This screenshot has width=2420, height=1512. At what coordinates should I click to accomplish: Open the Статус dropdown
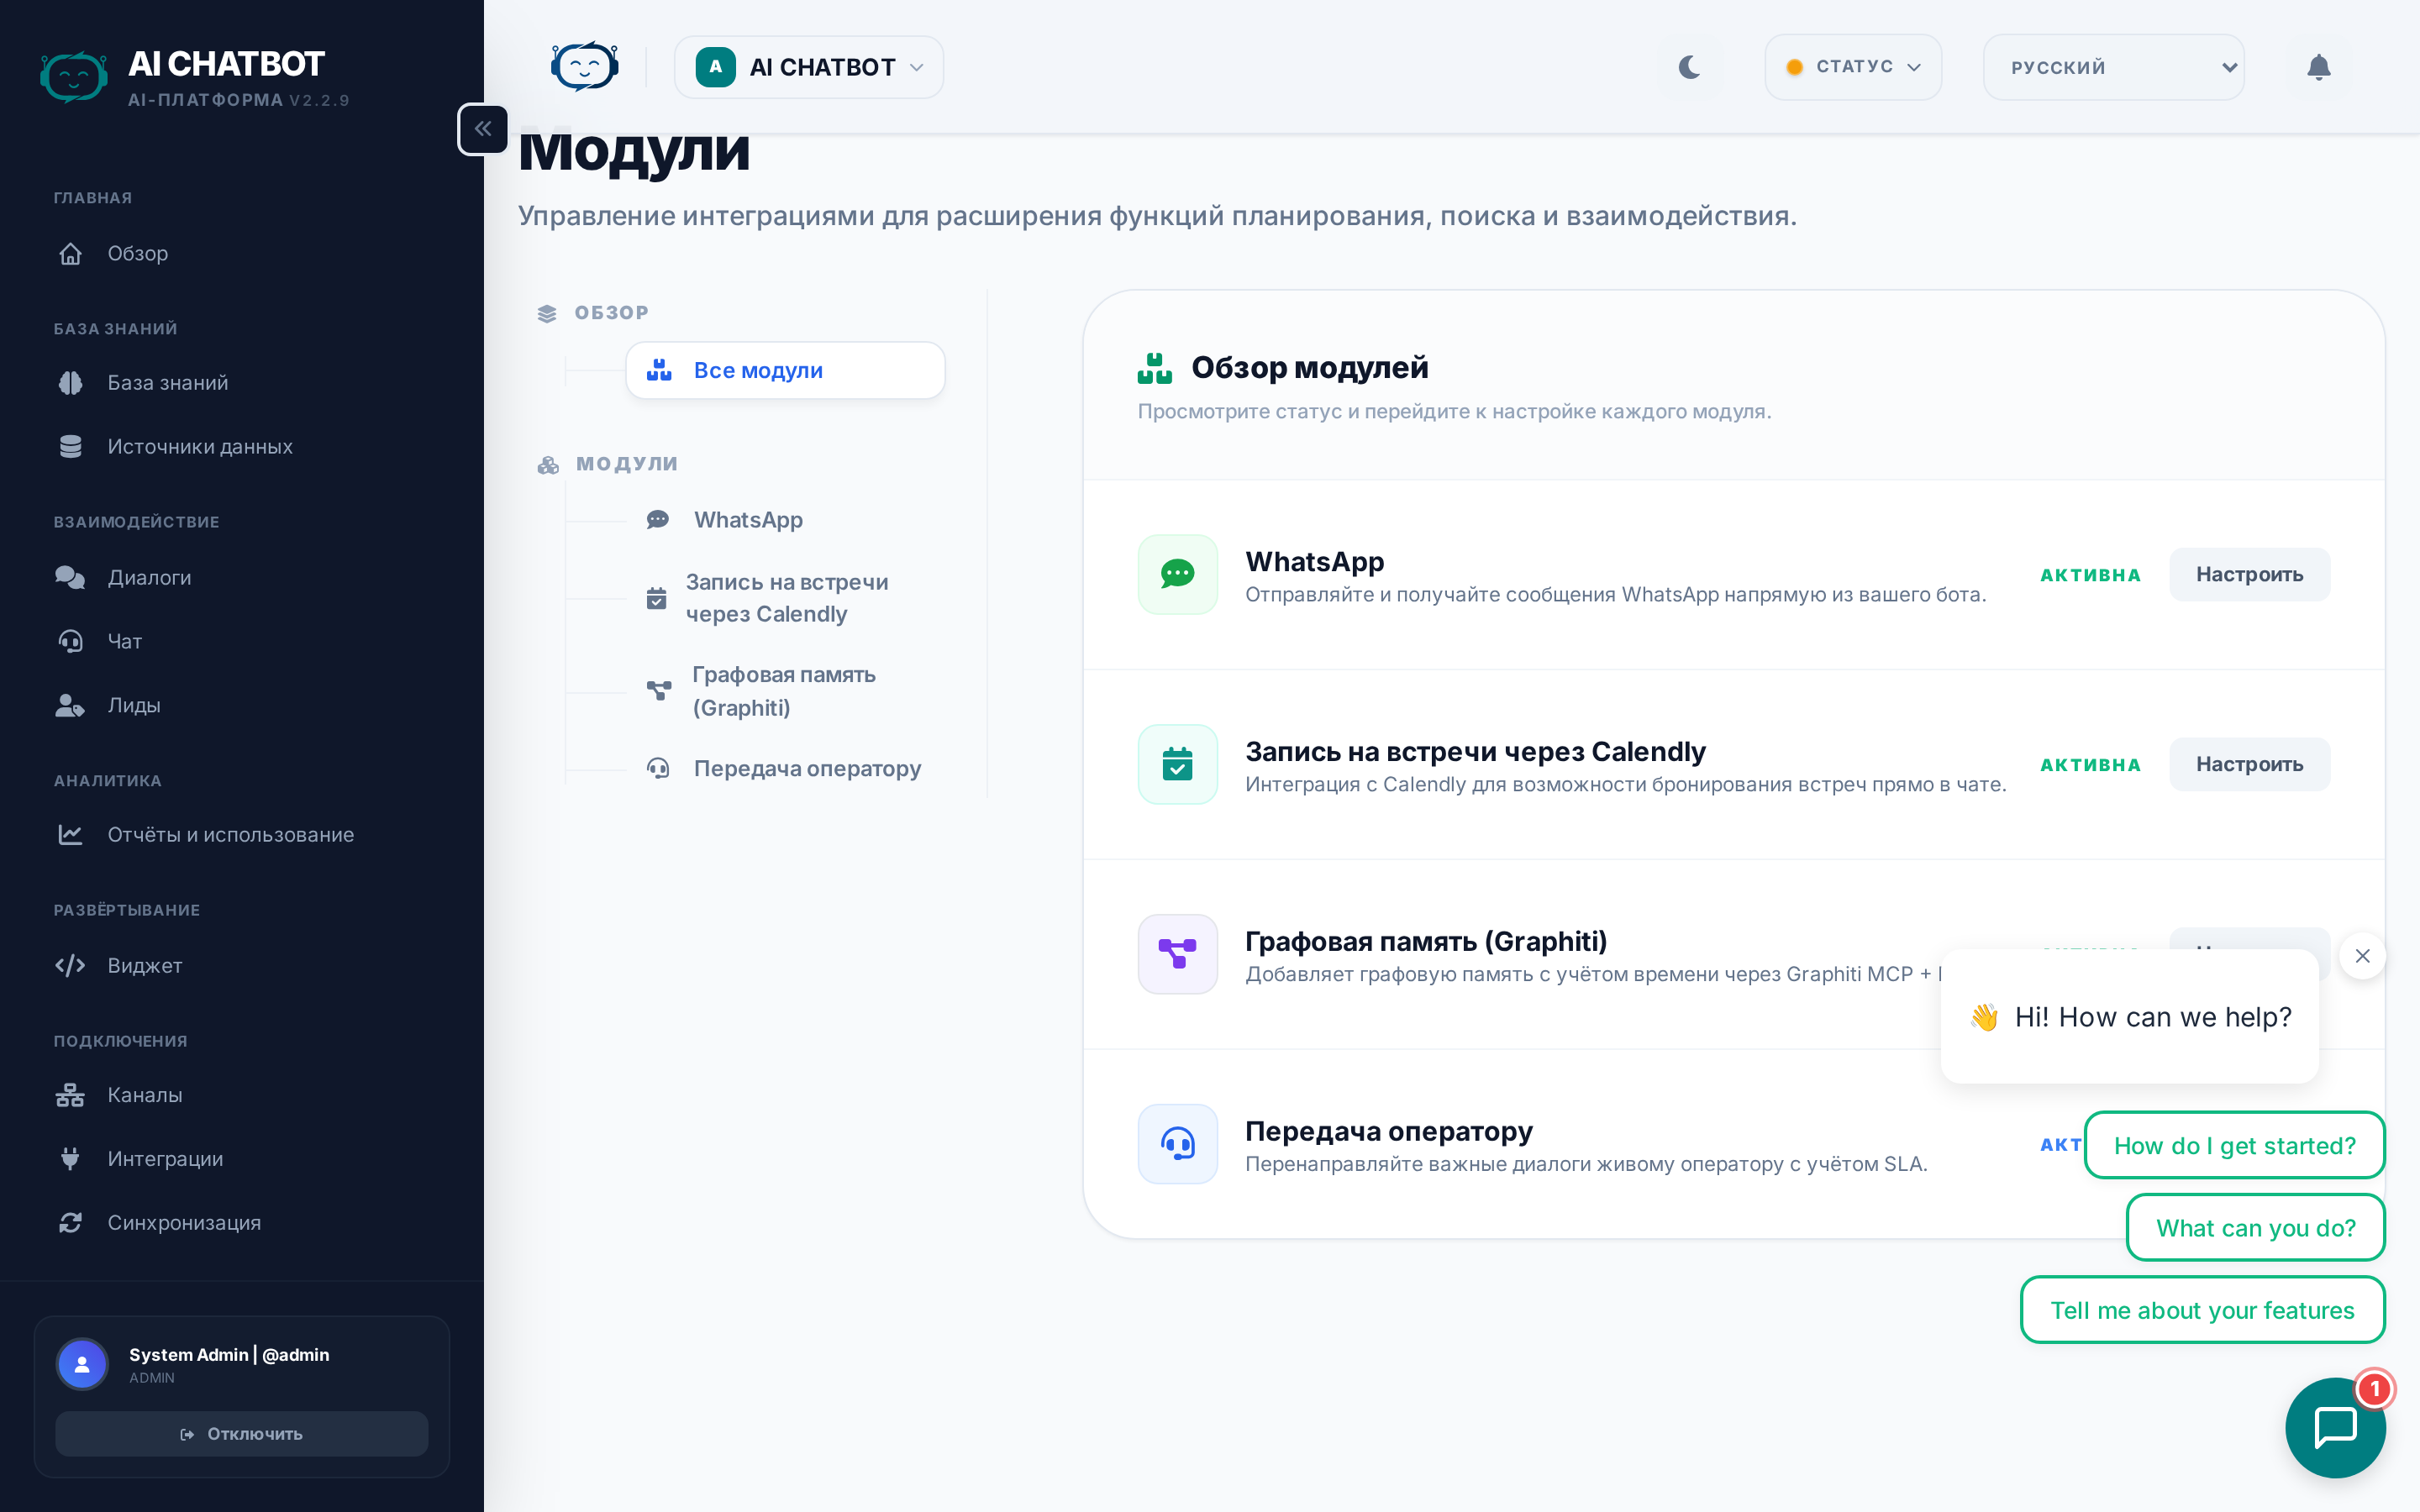pos(1853,67)
